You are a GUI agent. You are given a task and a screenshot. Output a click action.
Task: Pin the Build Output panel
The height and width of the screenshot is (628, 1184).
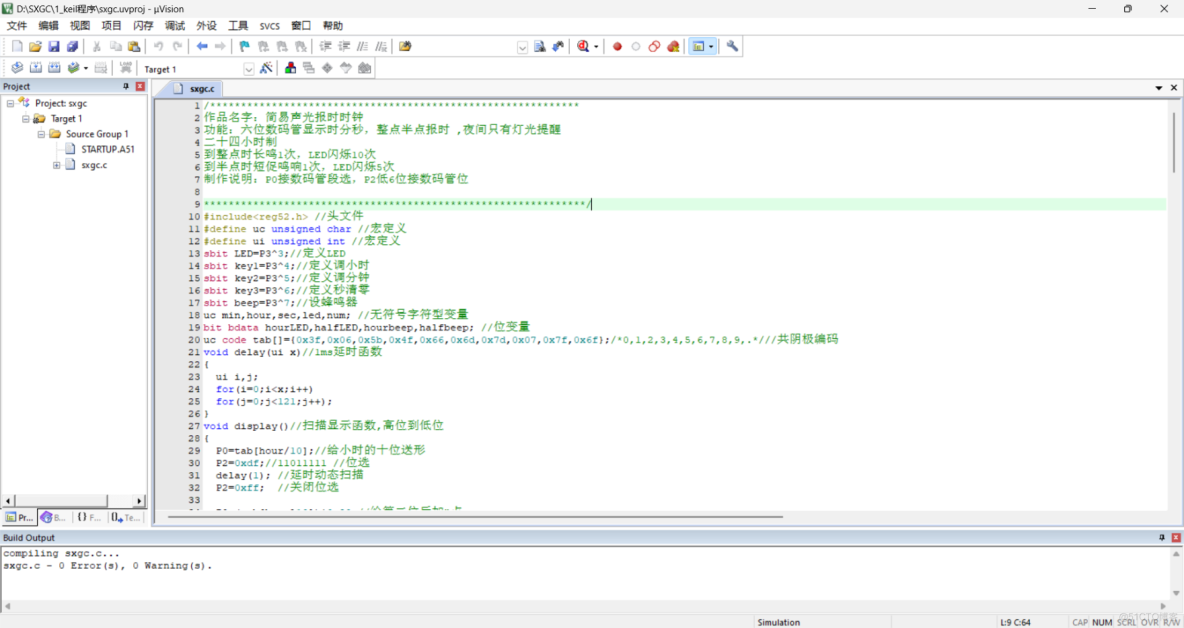tap(1161, 537)
